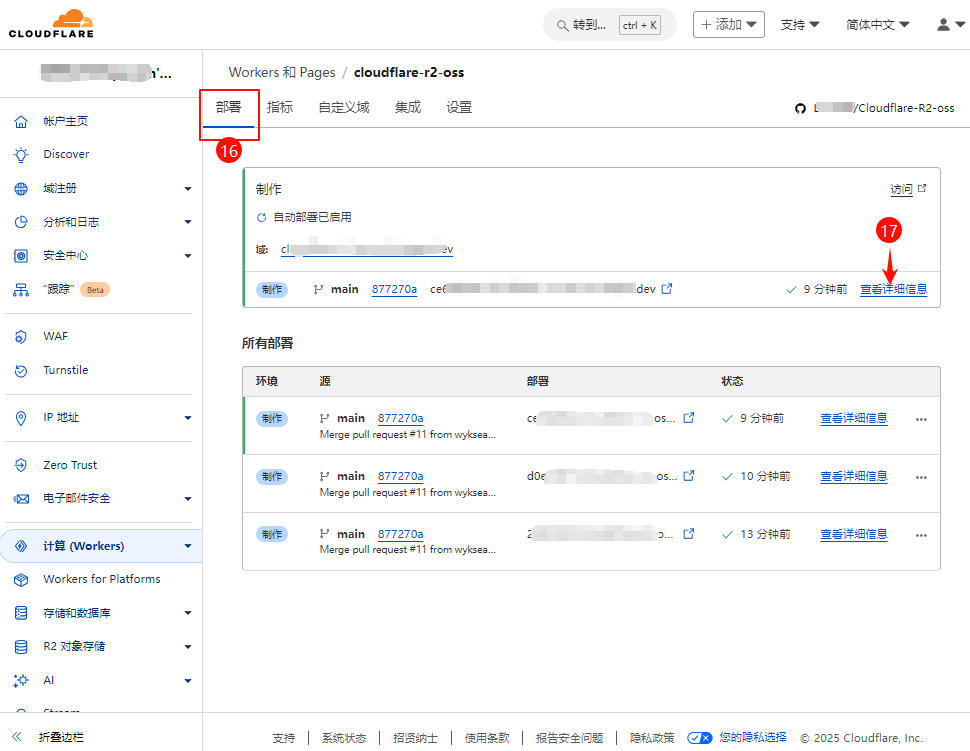970x751 pixels.
Task: Open more options for the 13-minute-old deployment
Action: tap(921, 534)
